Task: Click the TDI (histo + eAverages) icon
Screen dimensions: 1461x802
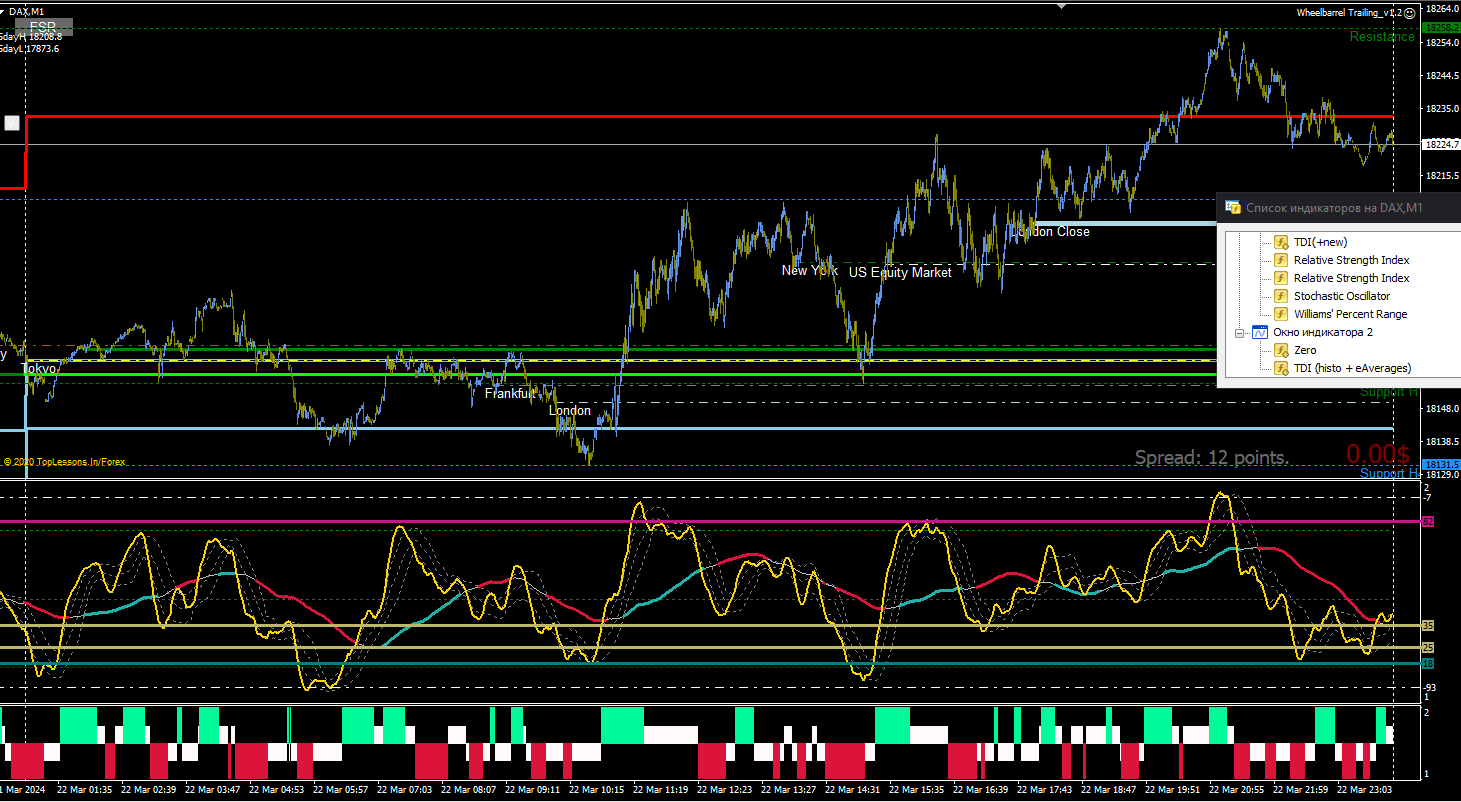Action: [1281, 368]
